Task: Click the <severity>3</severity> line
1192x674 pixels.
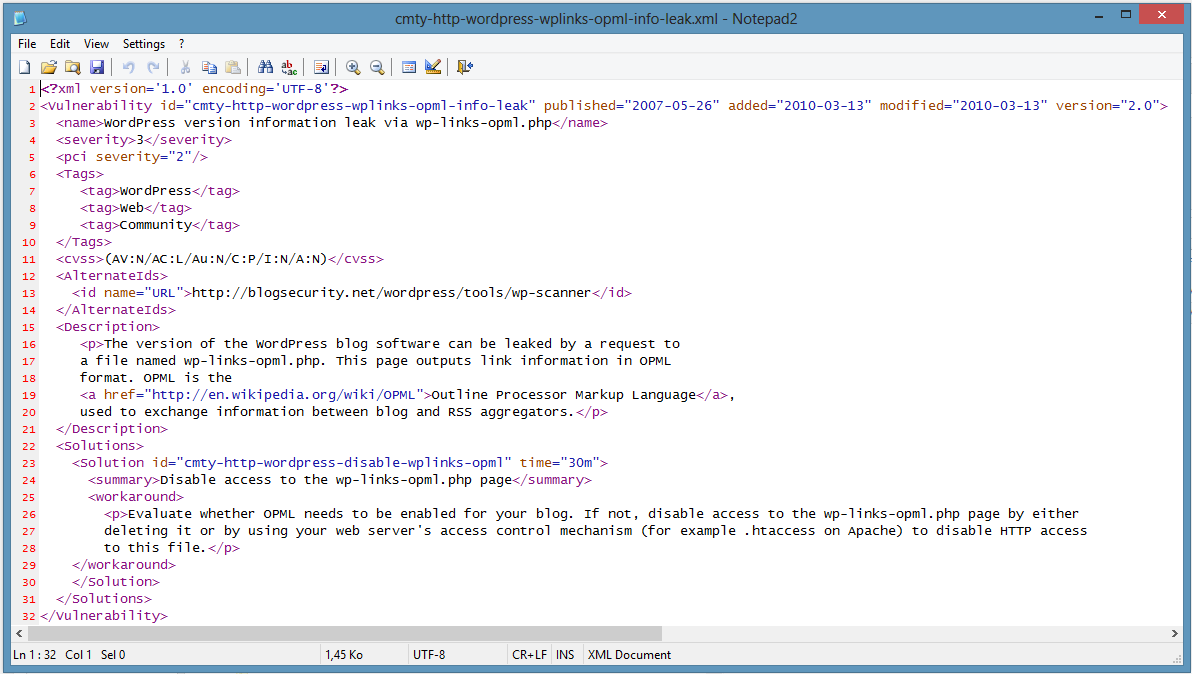Action: pyautogui.click(x=144, y=140)
